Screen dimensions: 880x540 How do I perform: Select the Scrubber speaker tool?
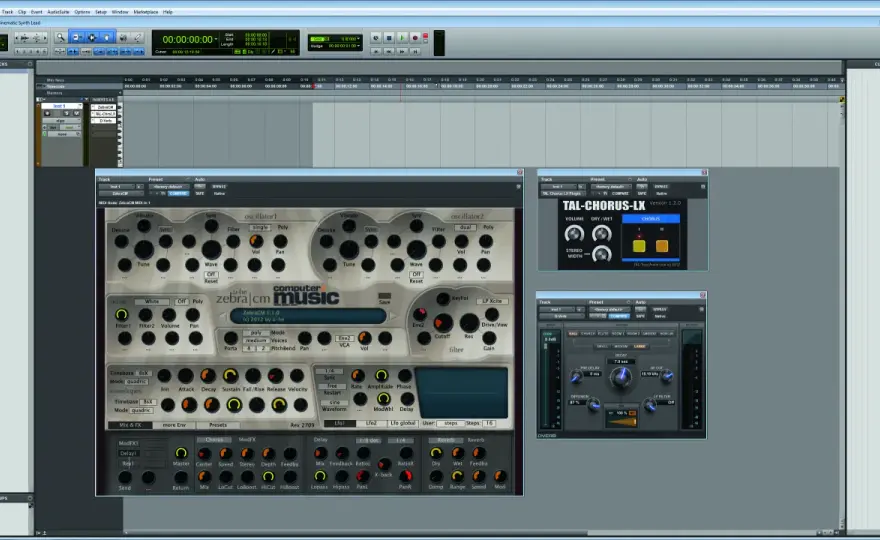[x=123, y=38]
